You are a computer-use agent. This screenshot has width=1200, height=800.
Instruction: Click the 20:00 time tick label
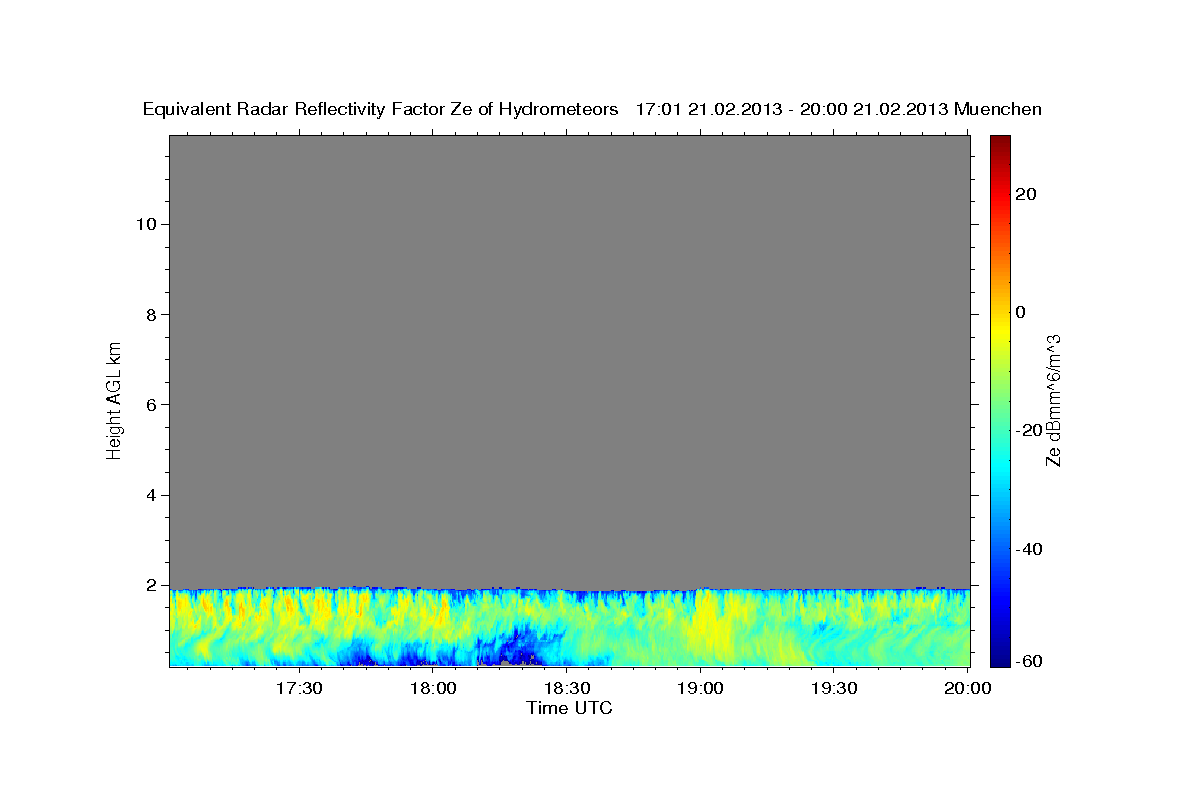tap(968, 688)
